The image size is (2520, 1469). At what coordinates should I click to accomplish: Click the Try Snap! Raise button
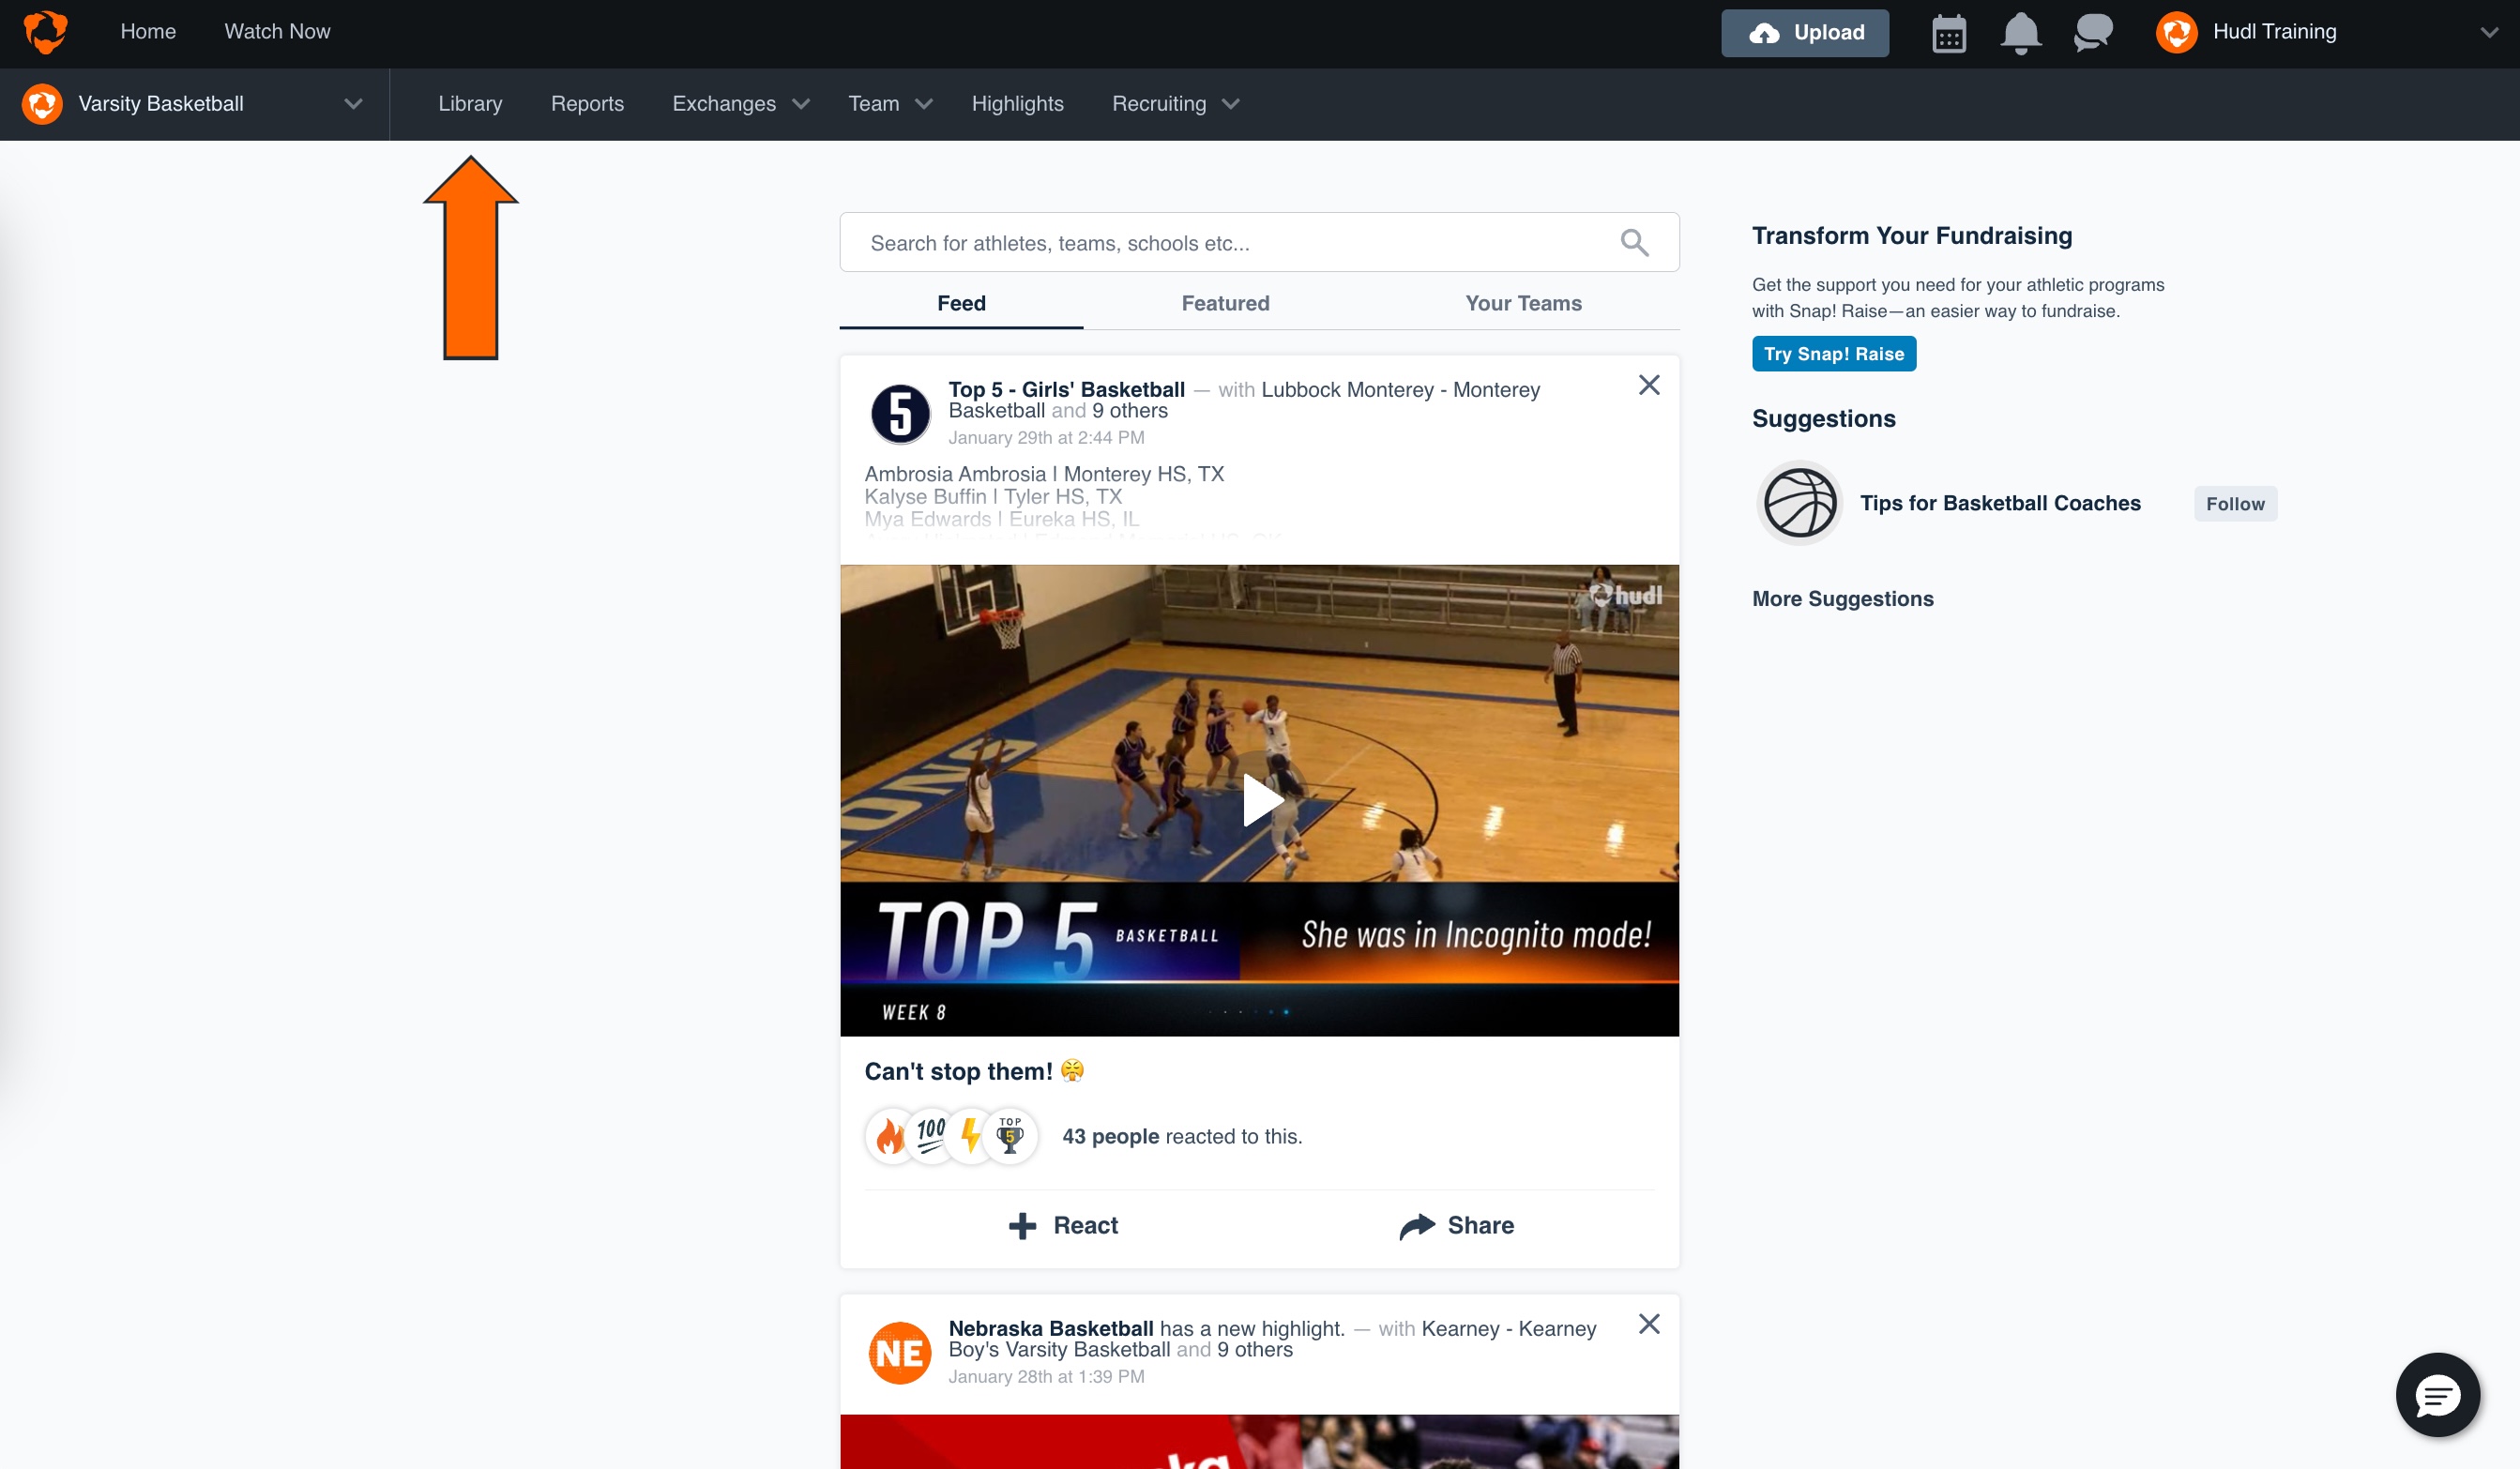(x=1833, y=353)
